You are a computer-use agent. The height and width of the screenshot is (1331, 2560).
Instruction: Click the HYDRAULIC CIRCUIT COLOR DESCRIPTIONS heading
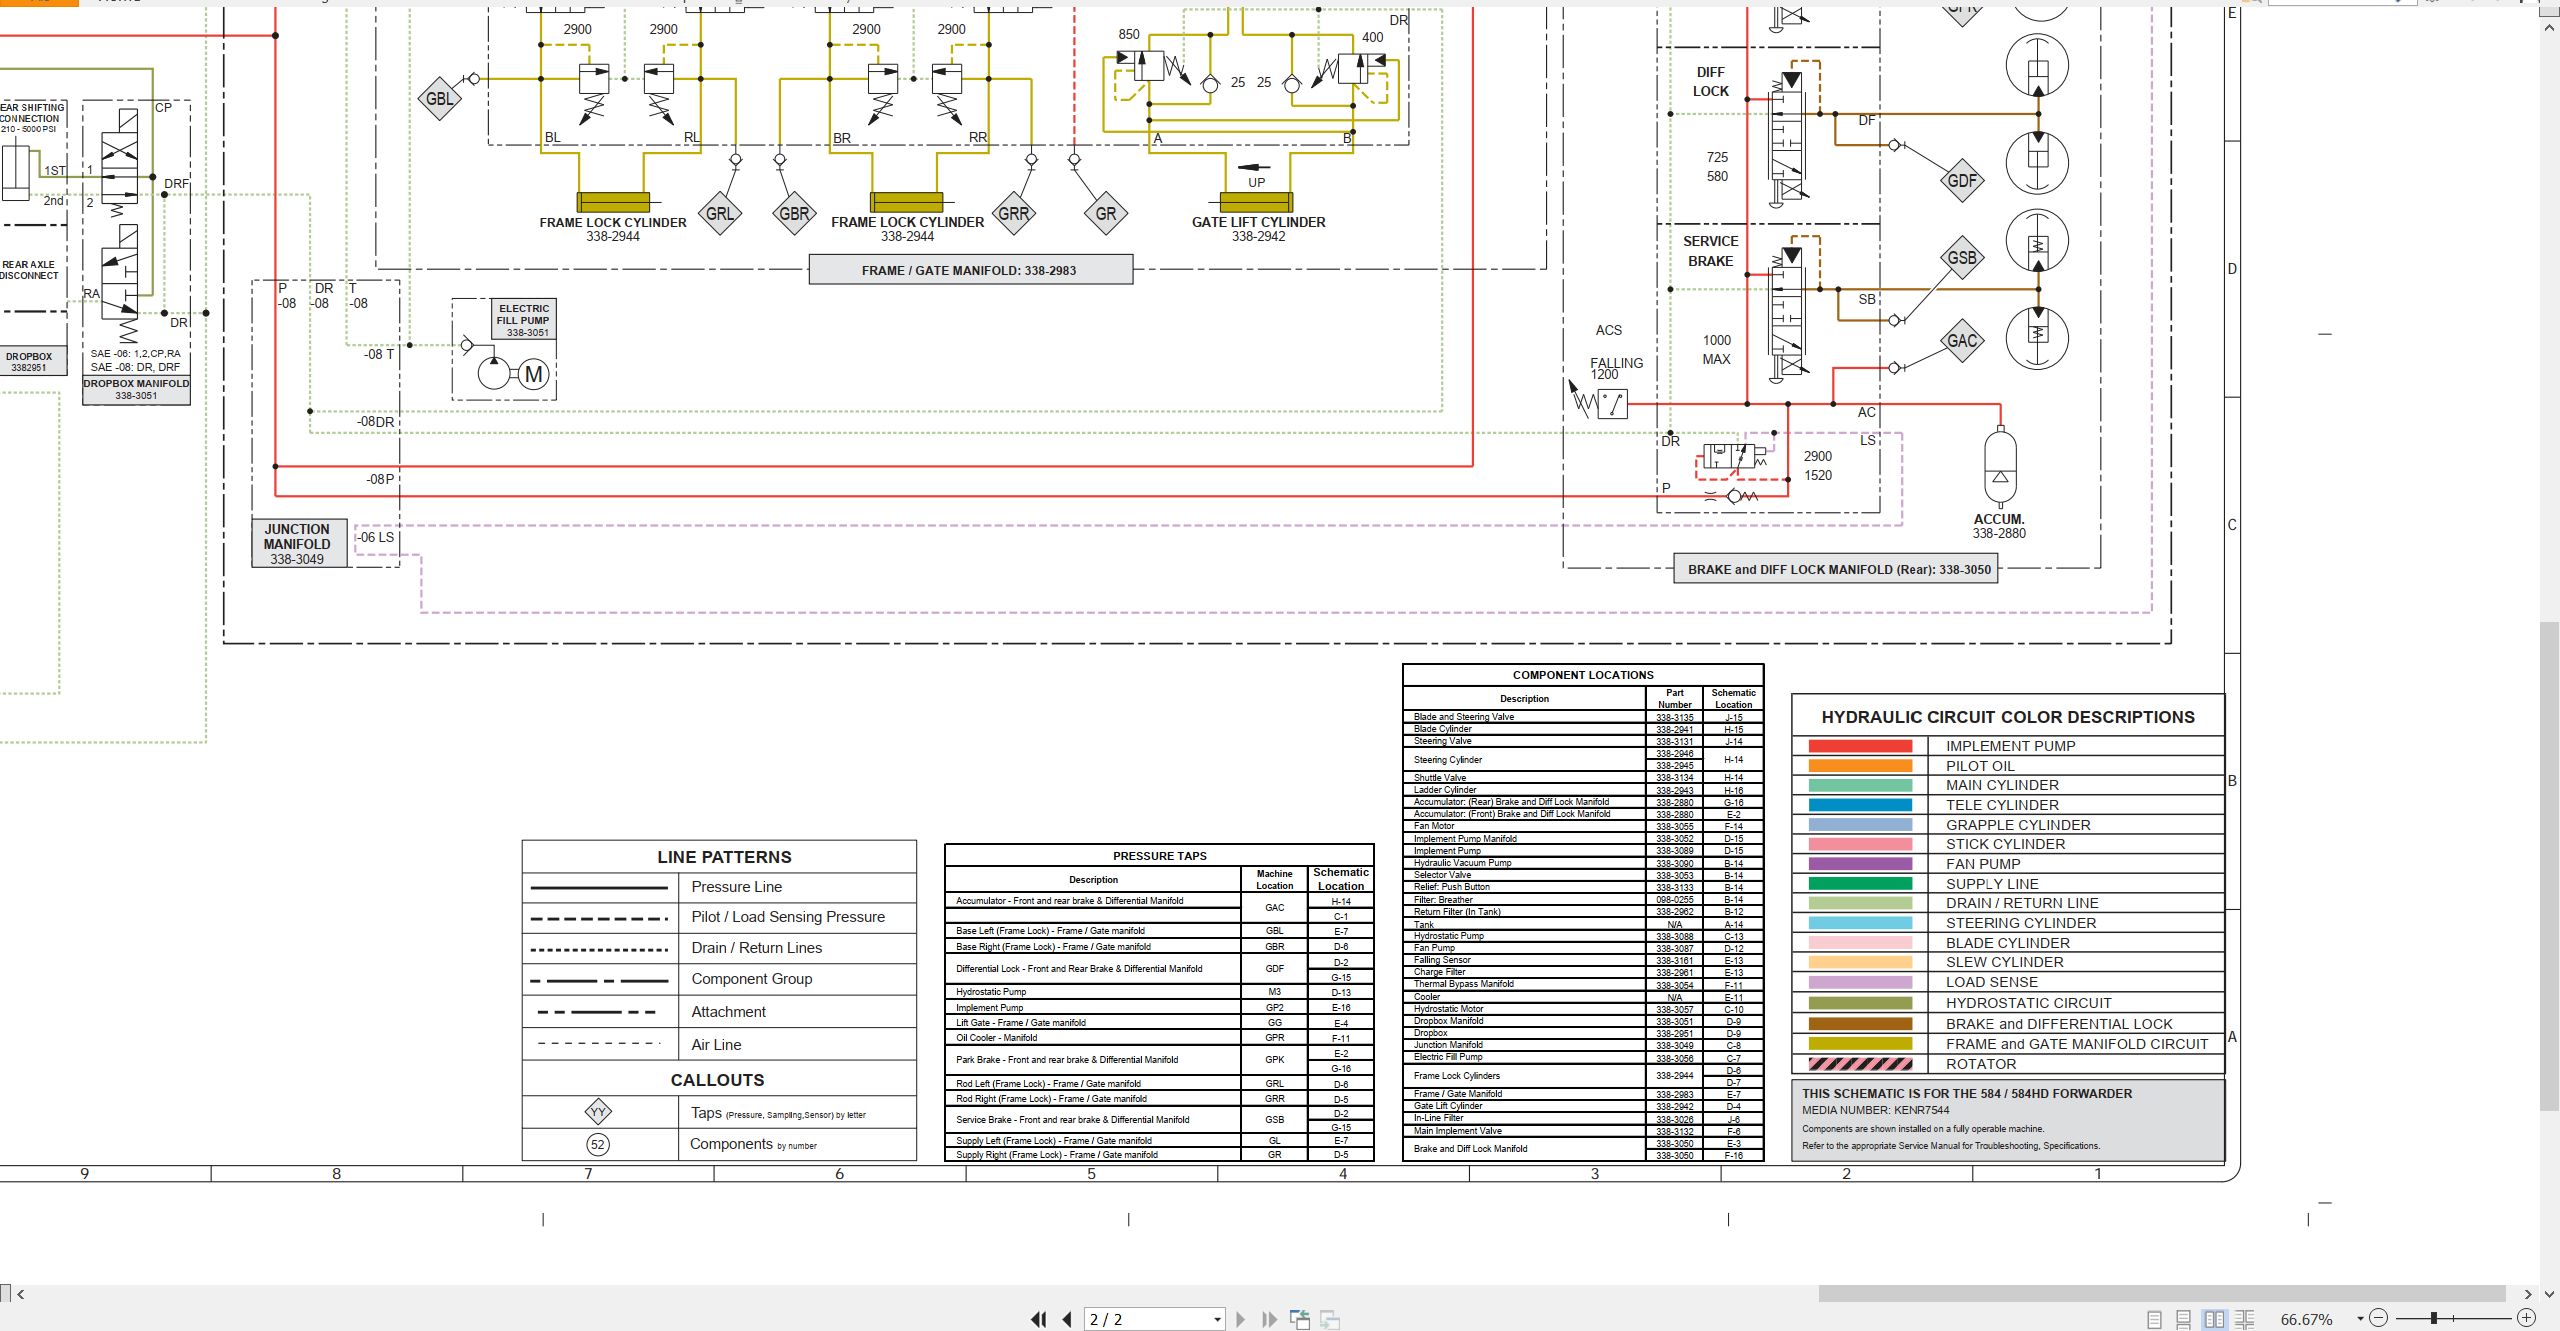click(x=2008, y=717)
